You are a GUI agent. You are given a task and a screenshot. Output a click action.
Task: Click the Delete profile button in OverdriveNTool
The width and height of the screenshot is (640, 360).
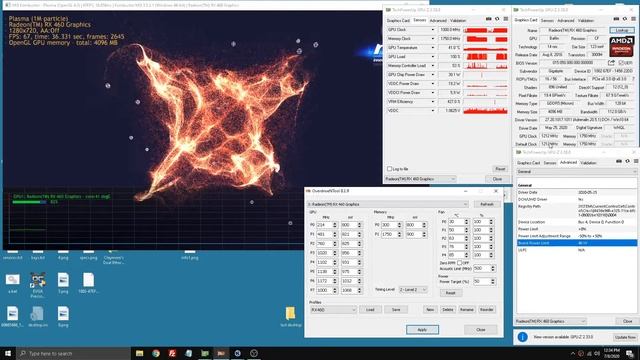click(447, 310)
